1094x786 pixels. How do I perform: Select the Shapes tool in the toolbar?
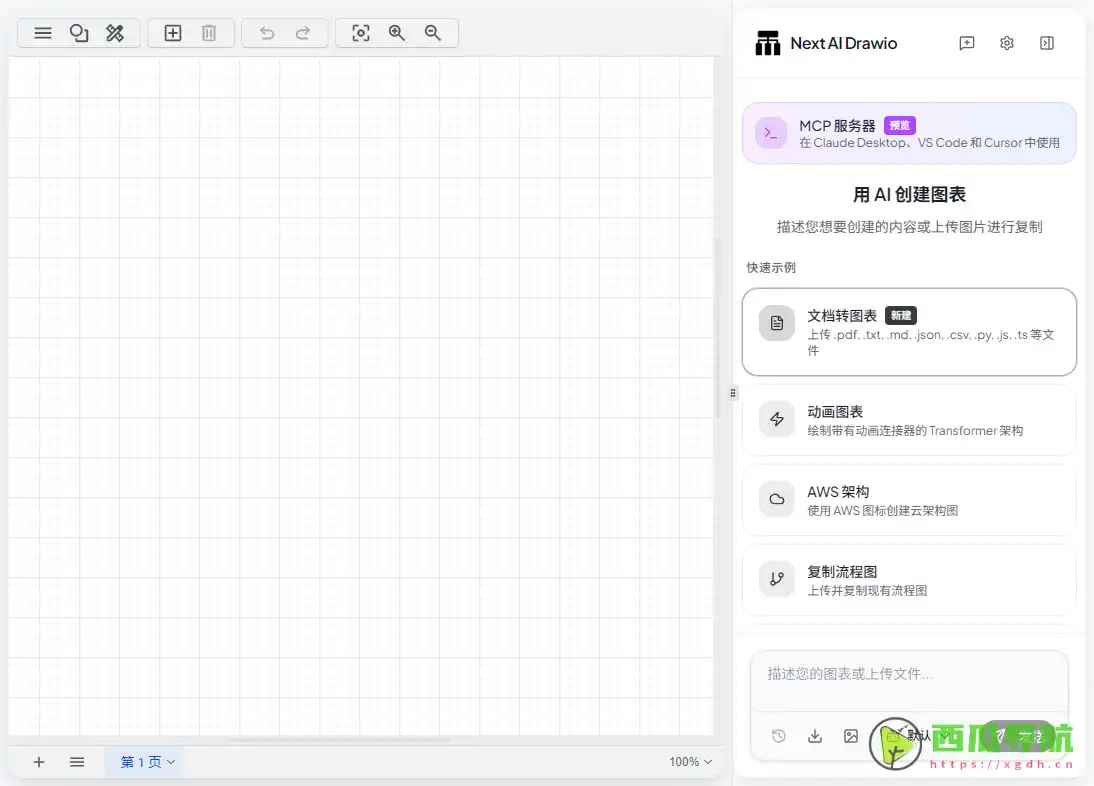point(79,32)
